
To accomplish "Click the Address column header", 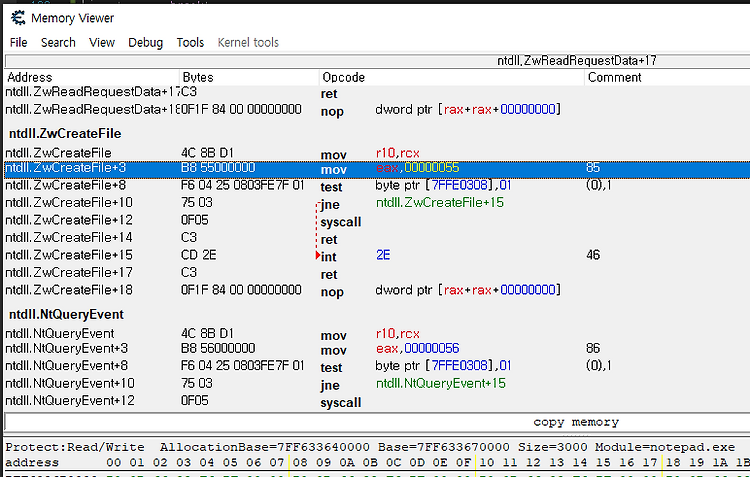I will tap(92, 78).
